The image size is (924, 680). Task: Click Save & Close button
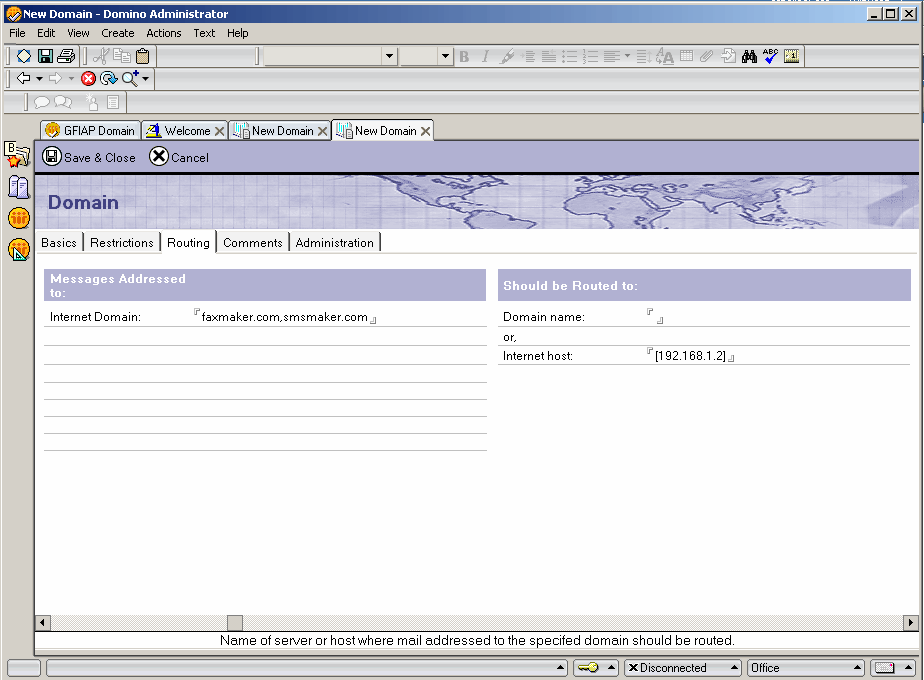[x=89, y=157]
